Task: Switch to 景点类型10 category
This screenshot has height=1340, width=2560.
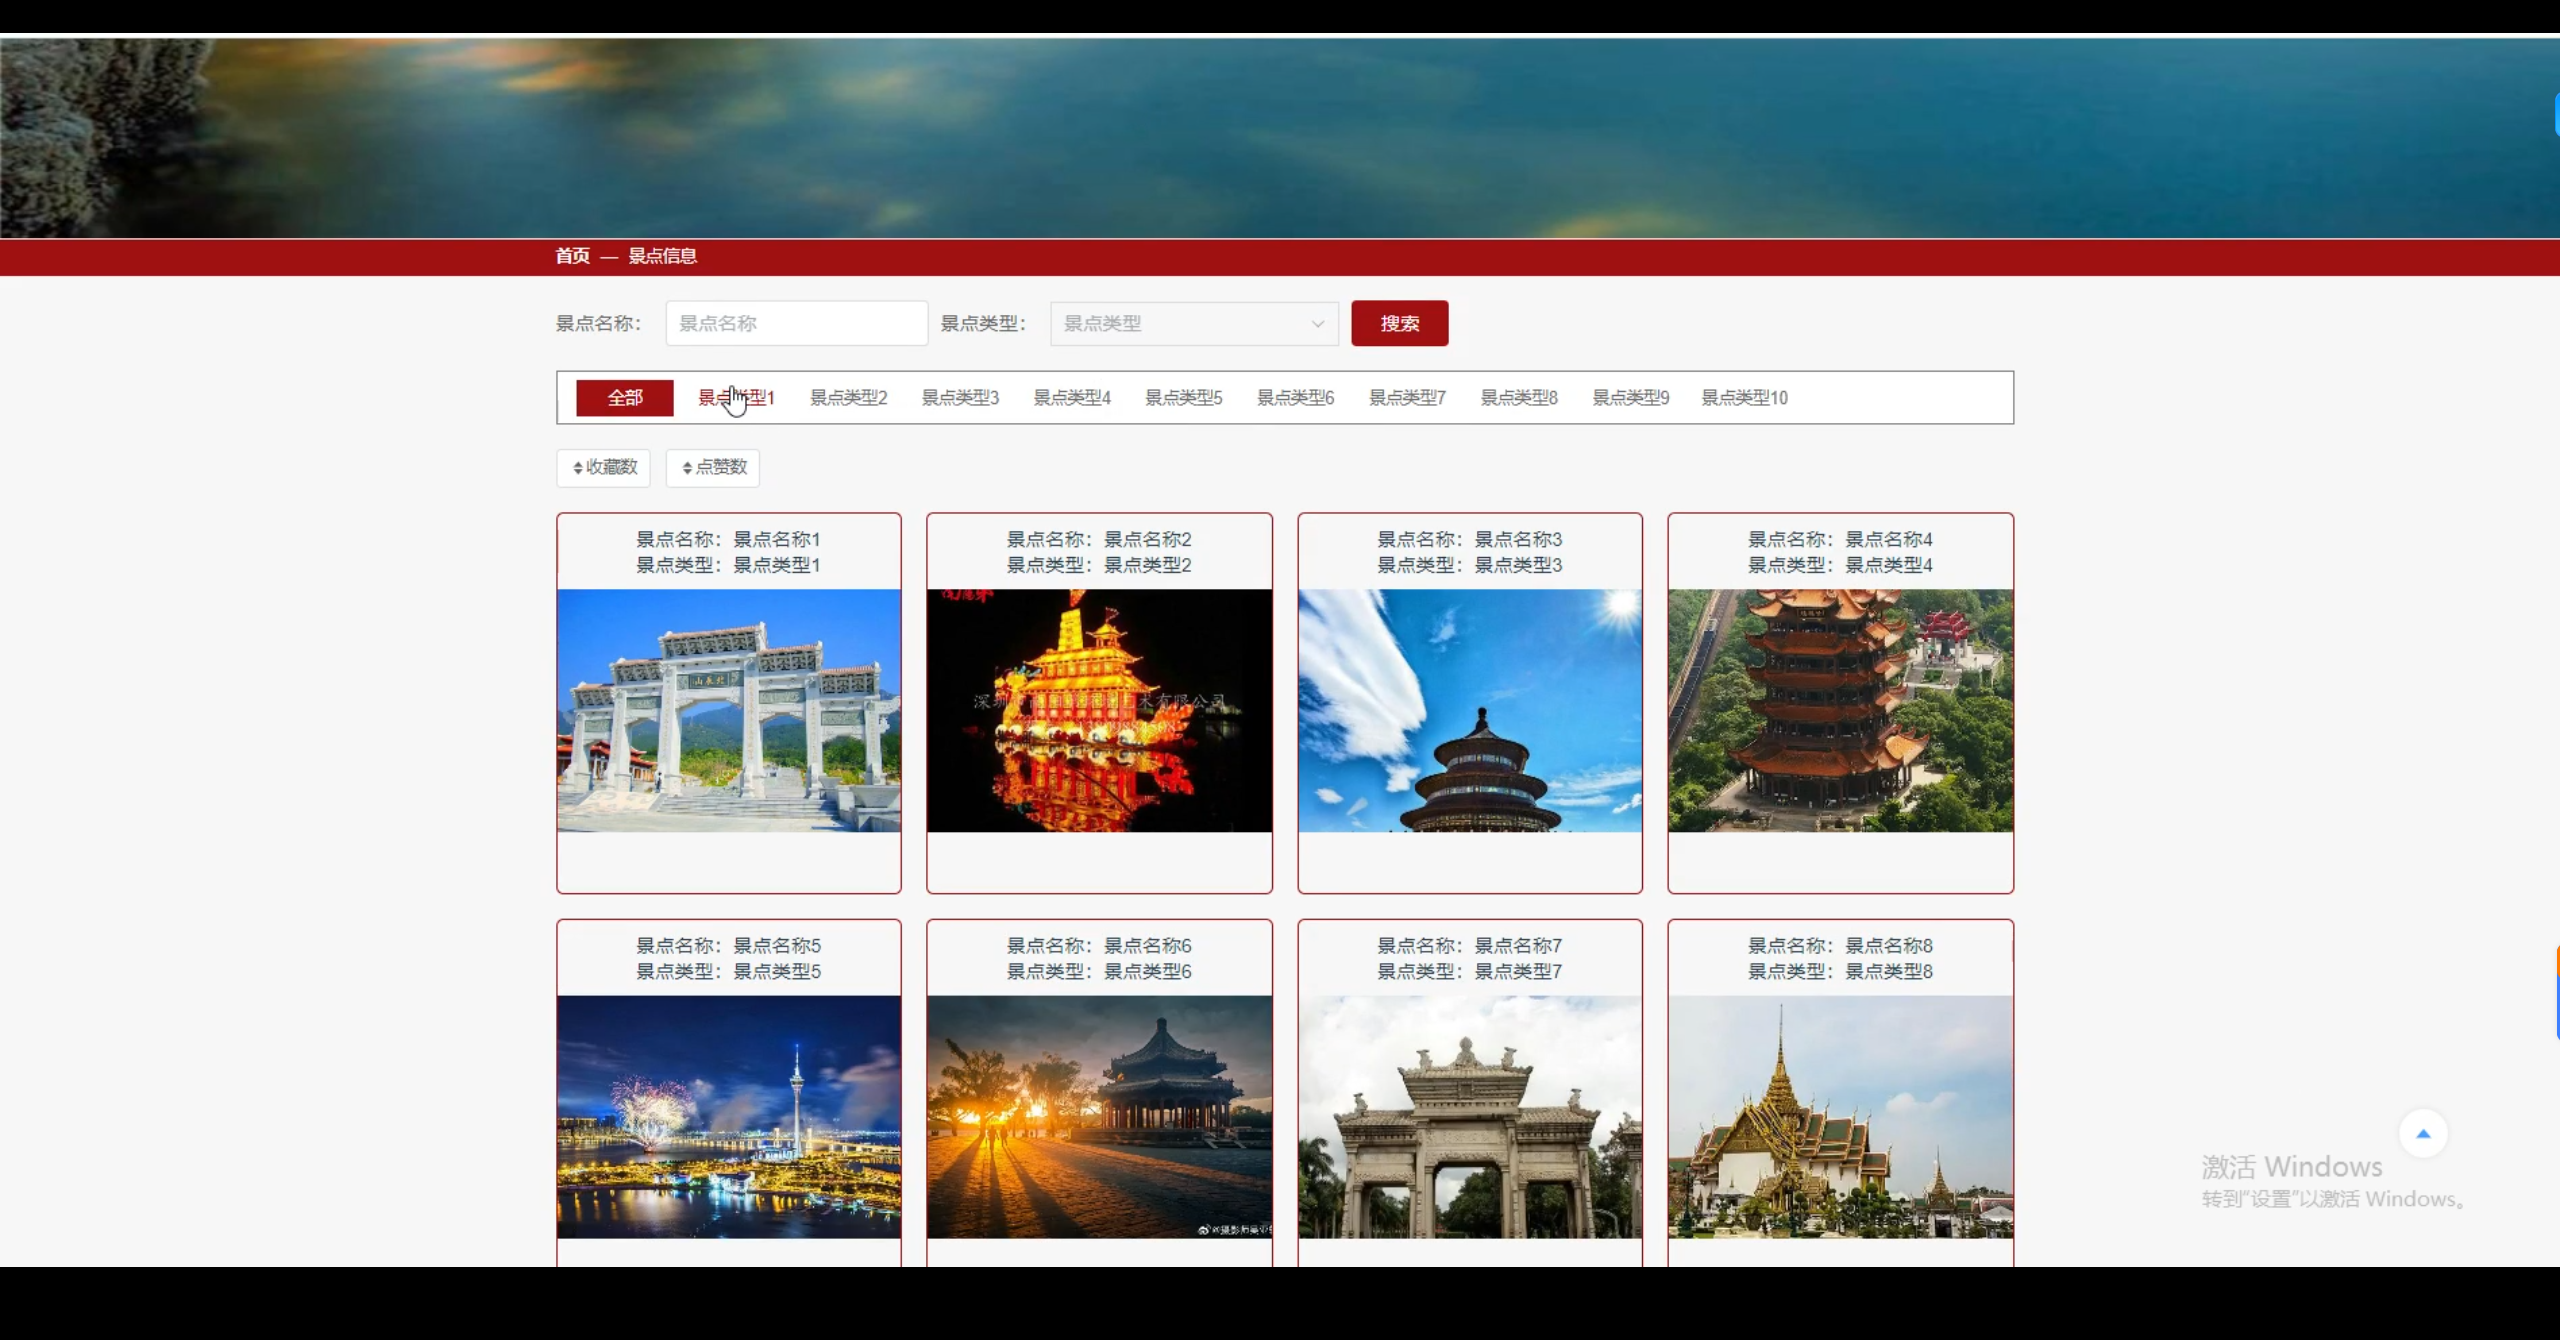Action: (1745, 397)
